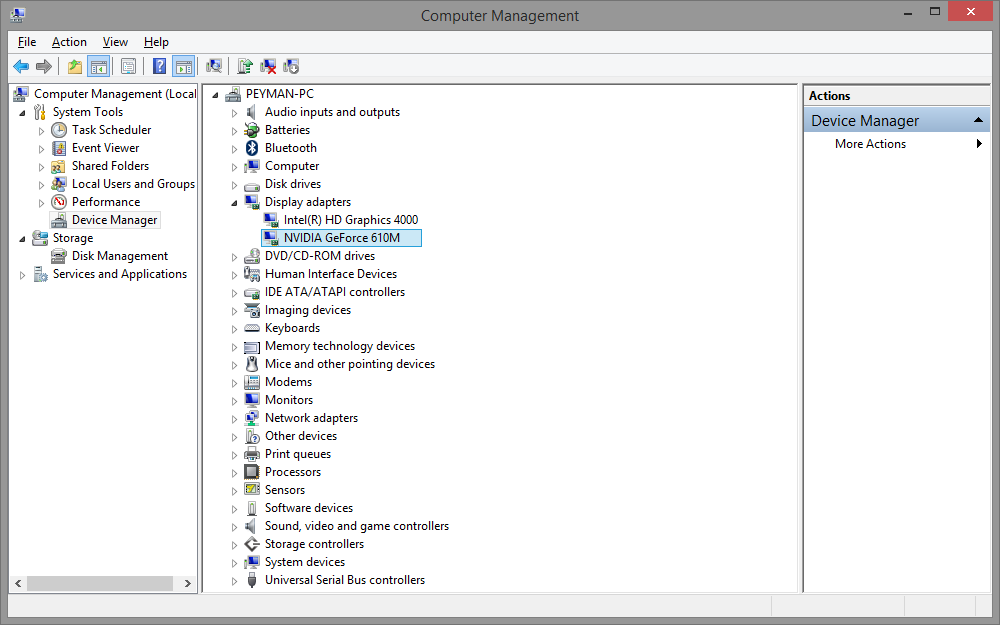The width and height of the screenshot is (1000, 625).
Task: Toggle the Show/Hide Action Pane button
Action: click(184, 66)
